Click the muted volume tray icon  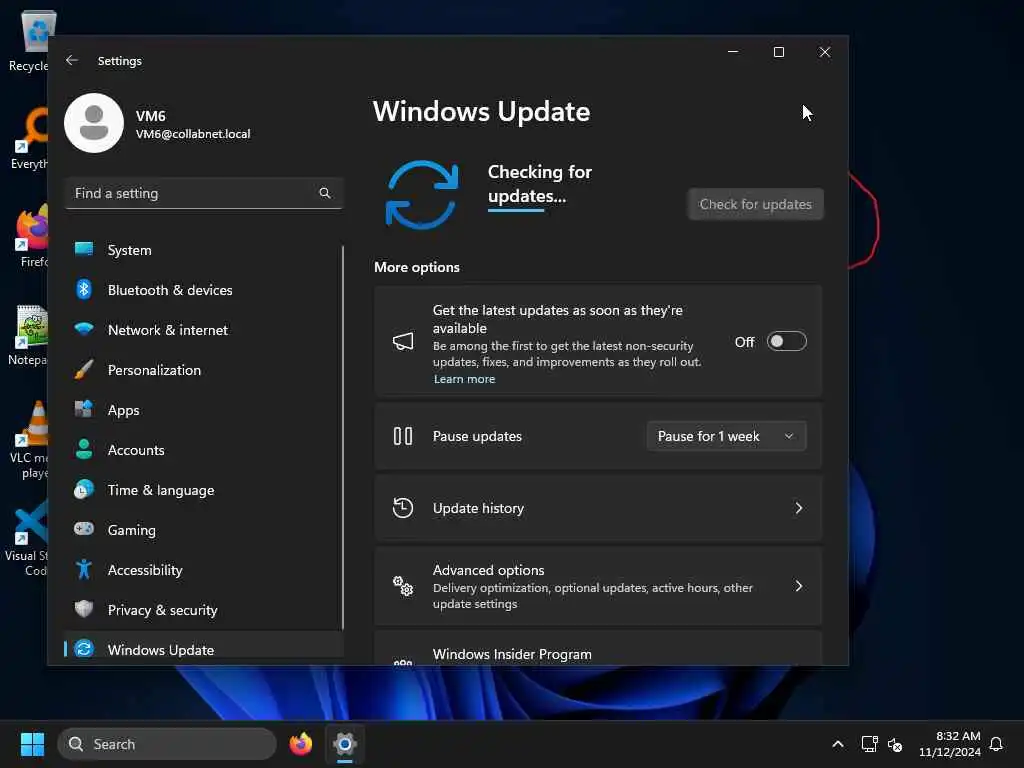tap(895, 744)
